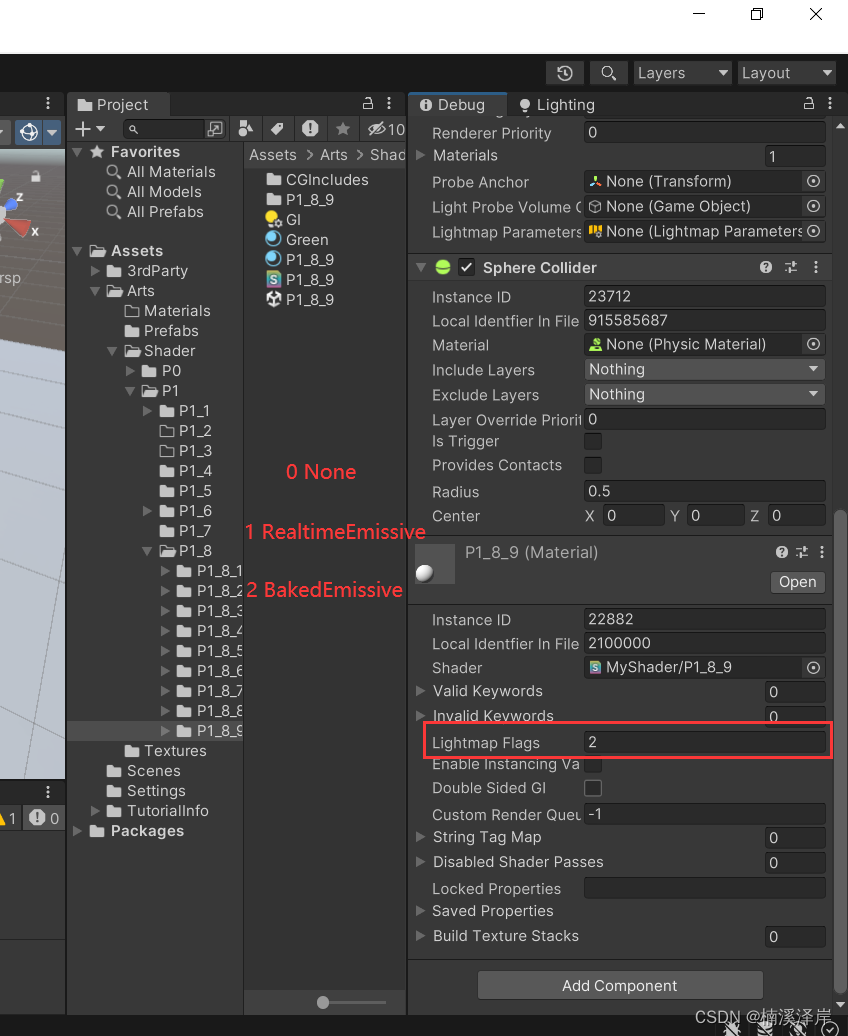Click the Sphere Collider help icon
Image resolution: width=848 pixels, height=1036 pixels.
tap(765, 267)
